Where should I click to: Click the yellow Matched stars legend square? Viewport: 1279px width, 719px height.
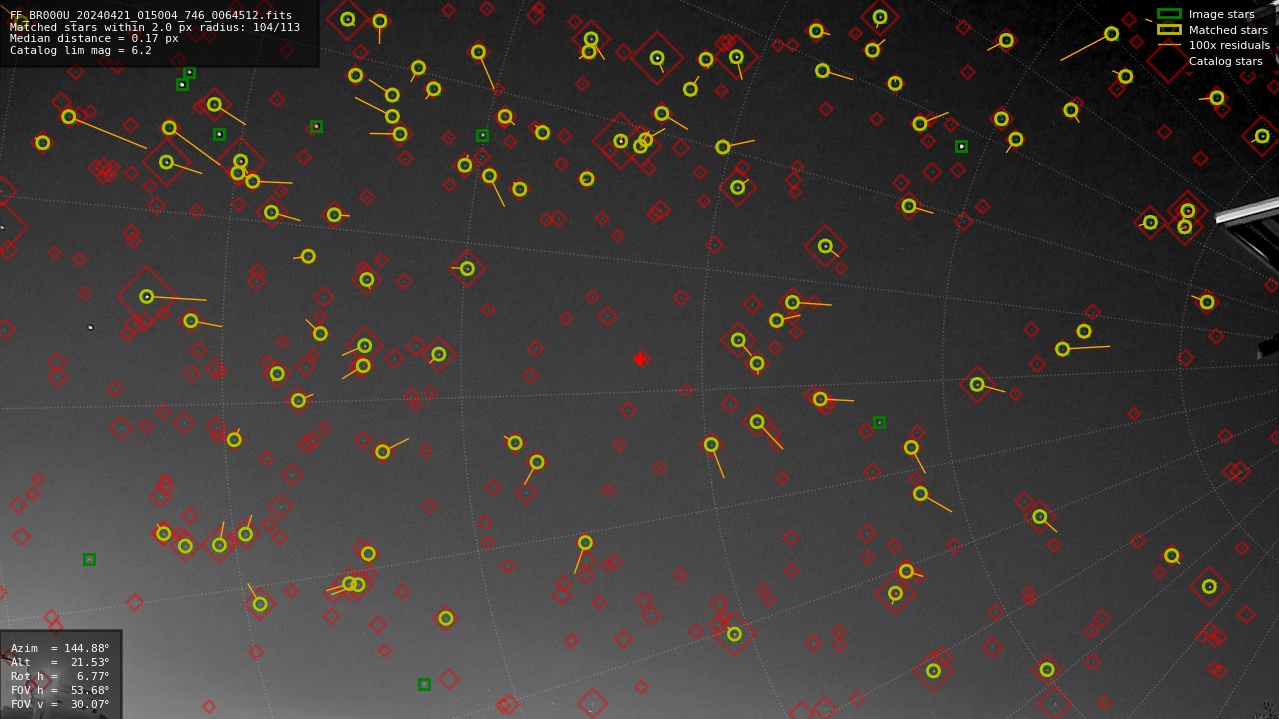click(x=1169, y=29)
